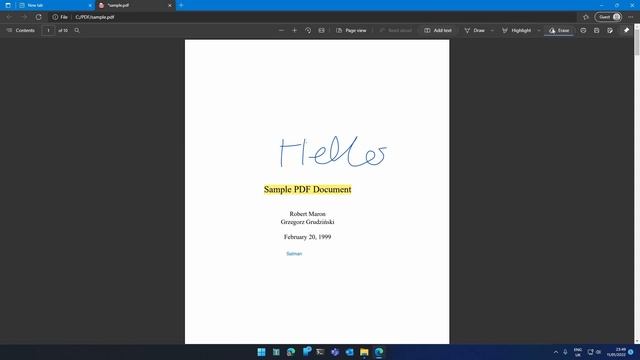This screenshot has height=360, width=640.
Task: Click the microphone tray icon
Action: click(565, 352)
